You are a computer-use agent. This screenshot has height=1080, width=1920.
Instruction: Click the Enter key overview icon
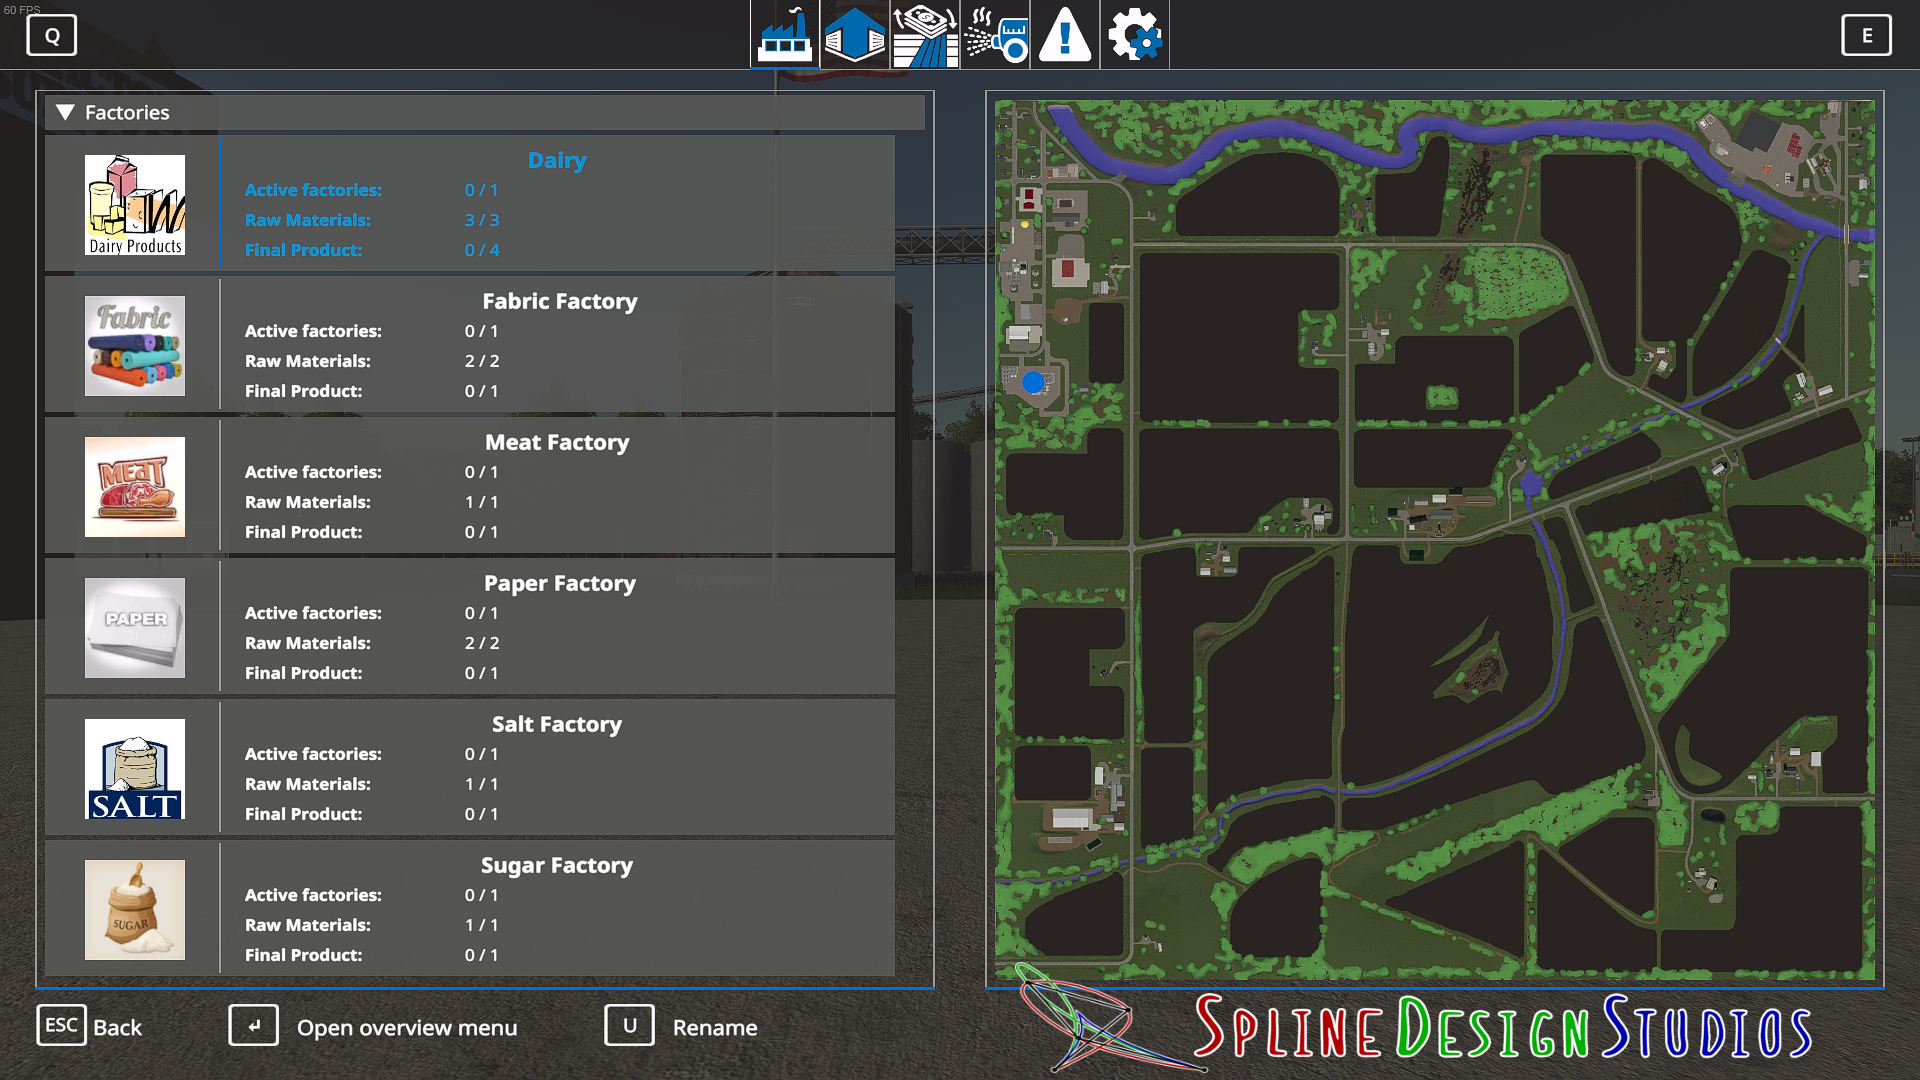pyautogui.click(x=253, y=1026)
